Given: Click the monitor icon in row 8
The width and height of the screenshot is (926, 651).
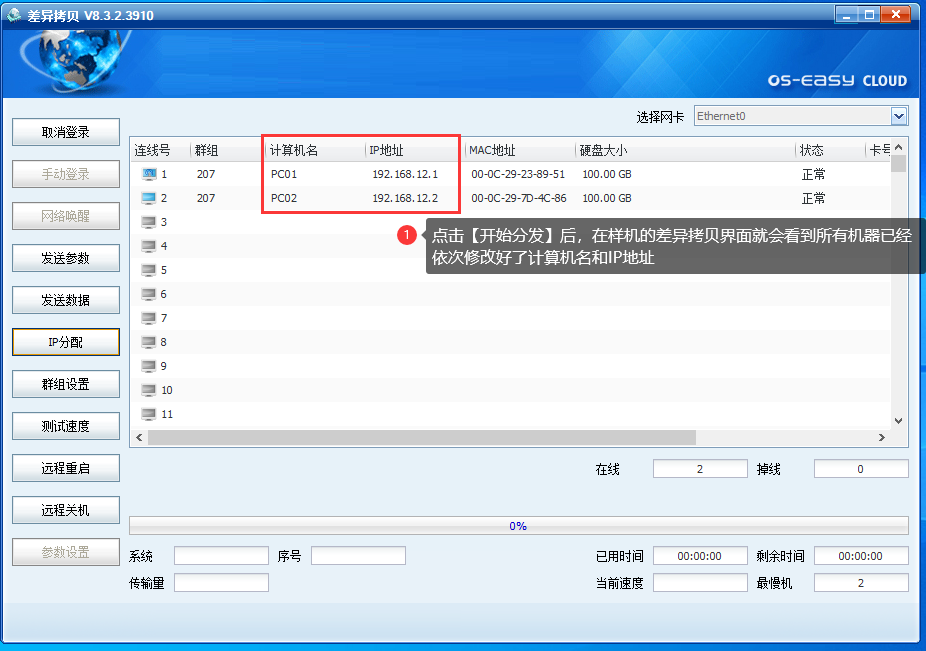Looking at the screenshot, I should (149, 342).
